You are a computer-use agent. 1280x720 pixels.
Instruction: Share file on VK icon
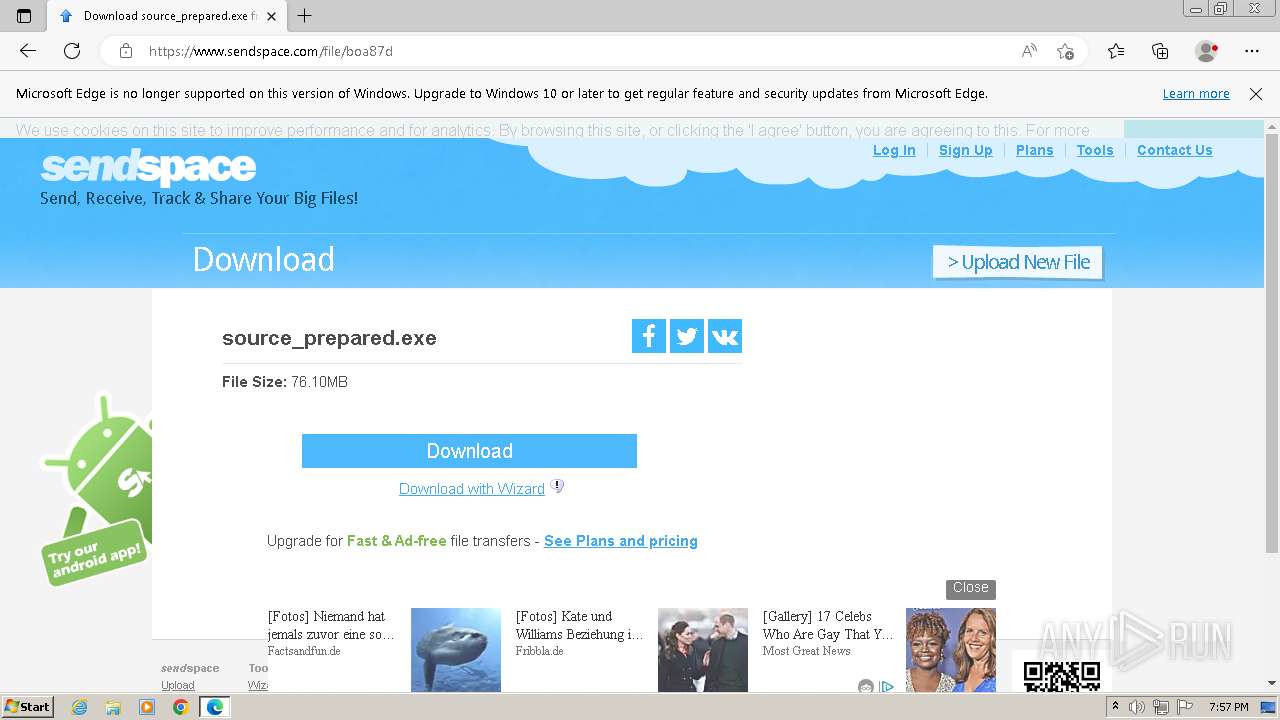725,336
